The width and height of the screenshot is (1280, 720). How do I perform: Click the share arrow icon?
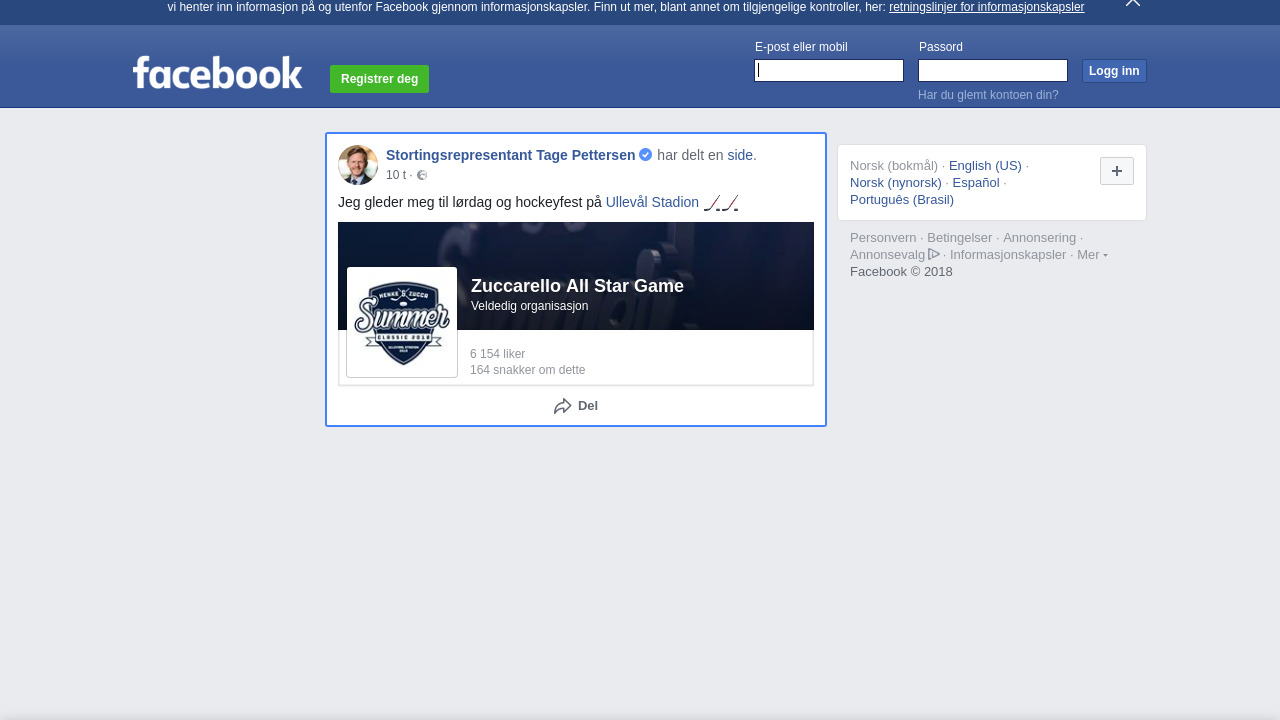click(563, 406)
